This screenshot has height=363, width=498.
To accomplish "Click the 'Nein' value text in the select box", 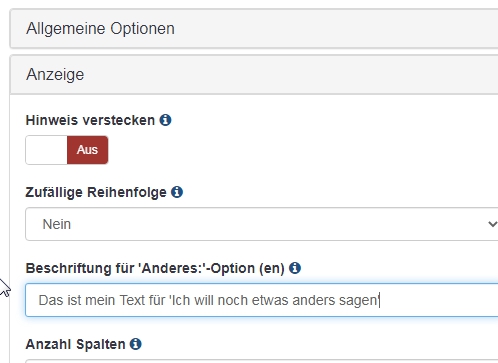I will point(57,224).
